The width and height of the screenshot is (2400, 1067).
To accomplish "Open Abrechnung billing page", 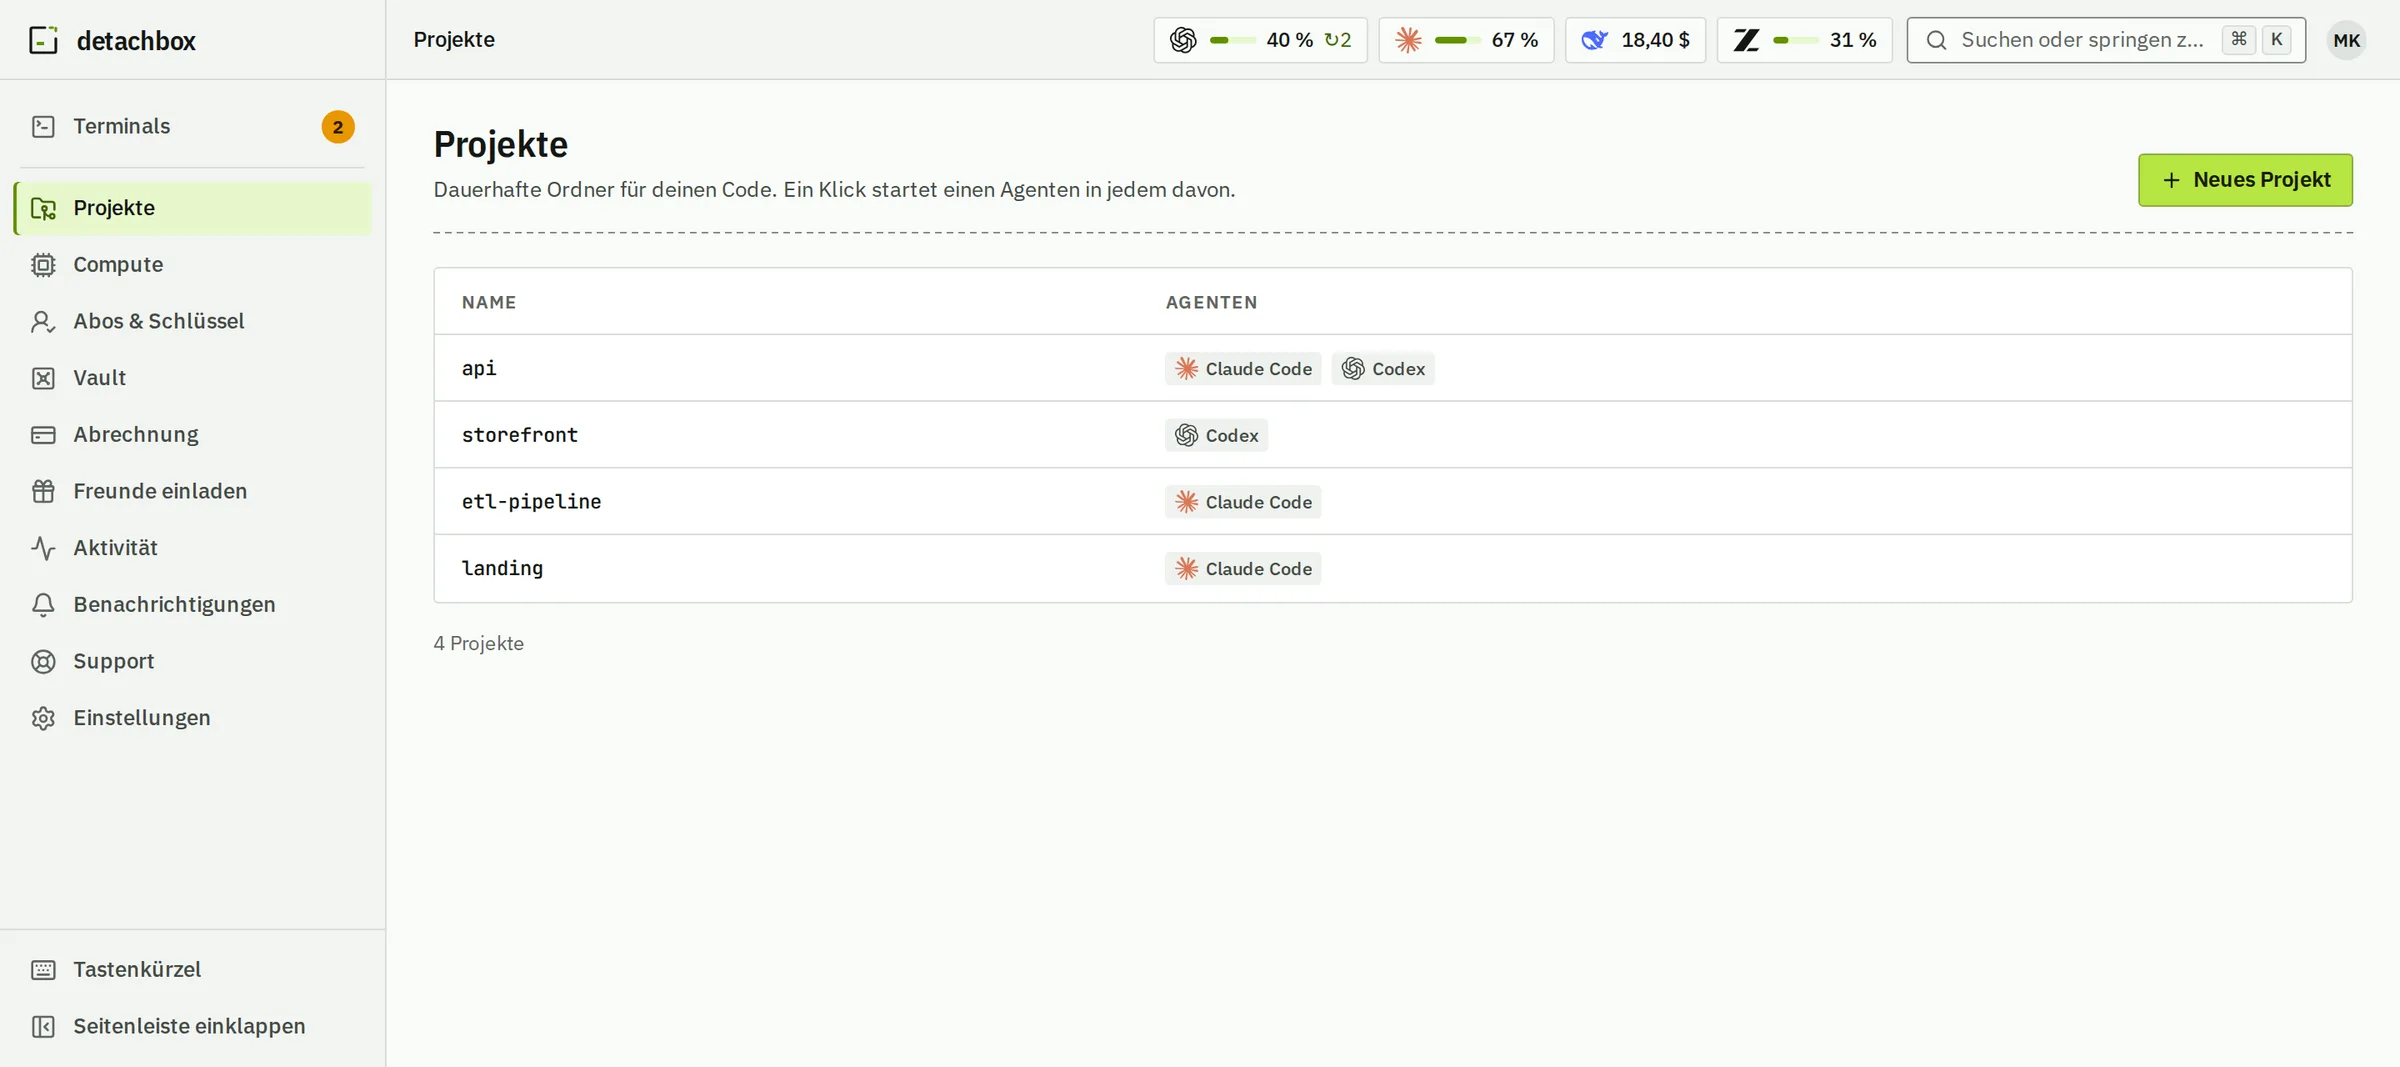I will coord(192,435).
